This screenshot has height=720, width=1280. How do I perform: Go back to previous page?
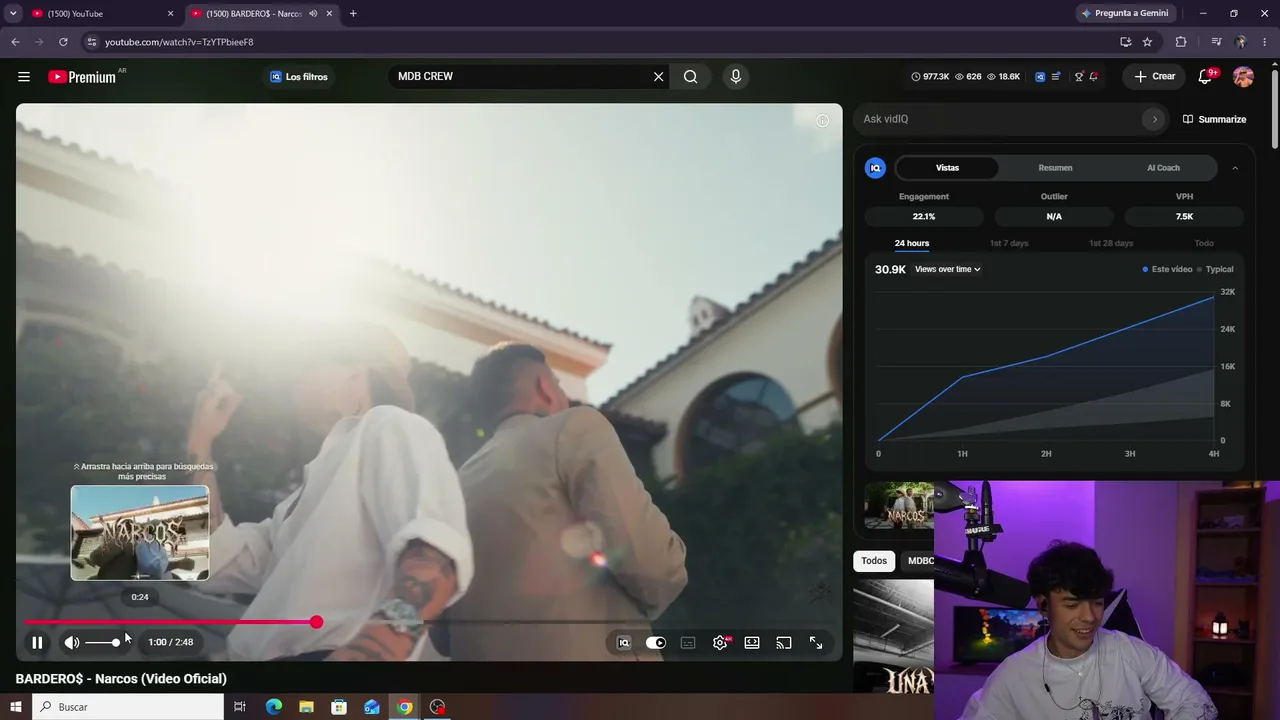[15, 42]
